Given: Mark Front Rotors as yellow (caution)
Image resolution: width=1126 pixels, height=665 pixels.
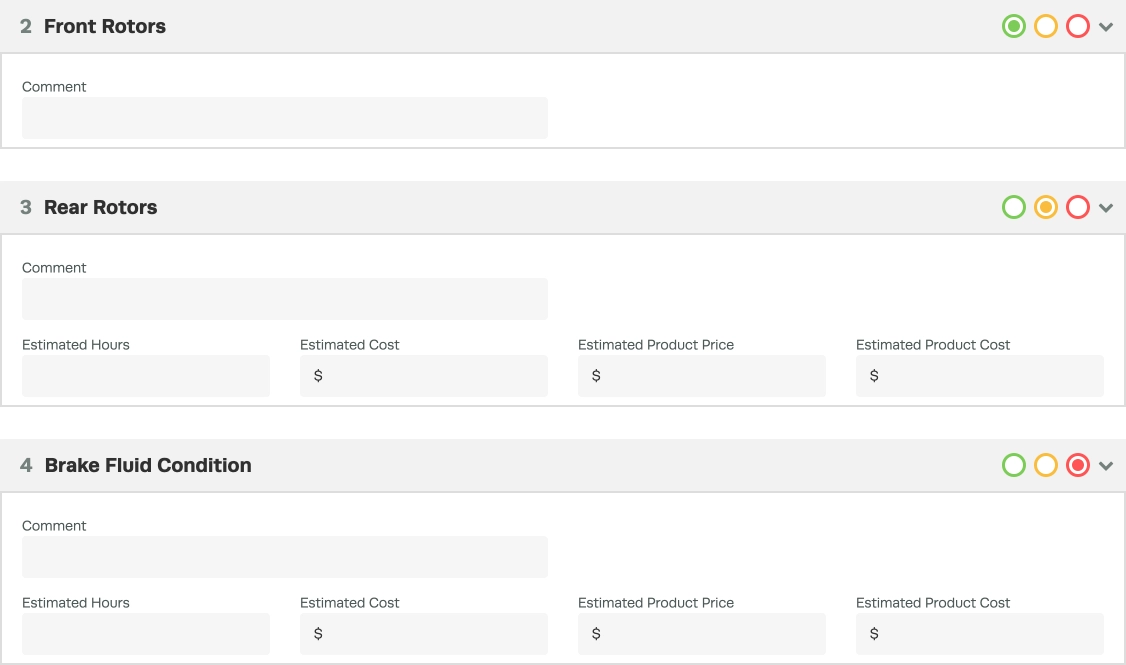Looking at the screenshot, I should [1046, 27].
